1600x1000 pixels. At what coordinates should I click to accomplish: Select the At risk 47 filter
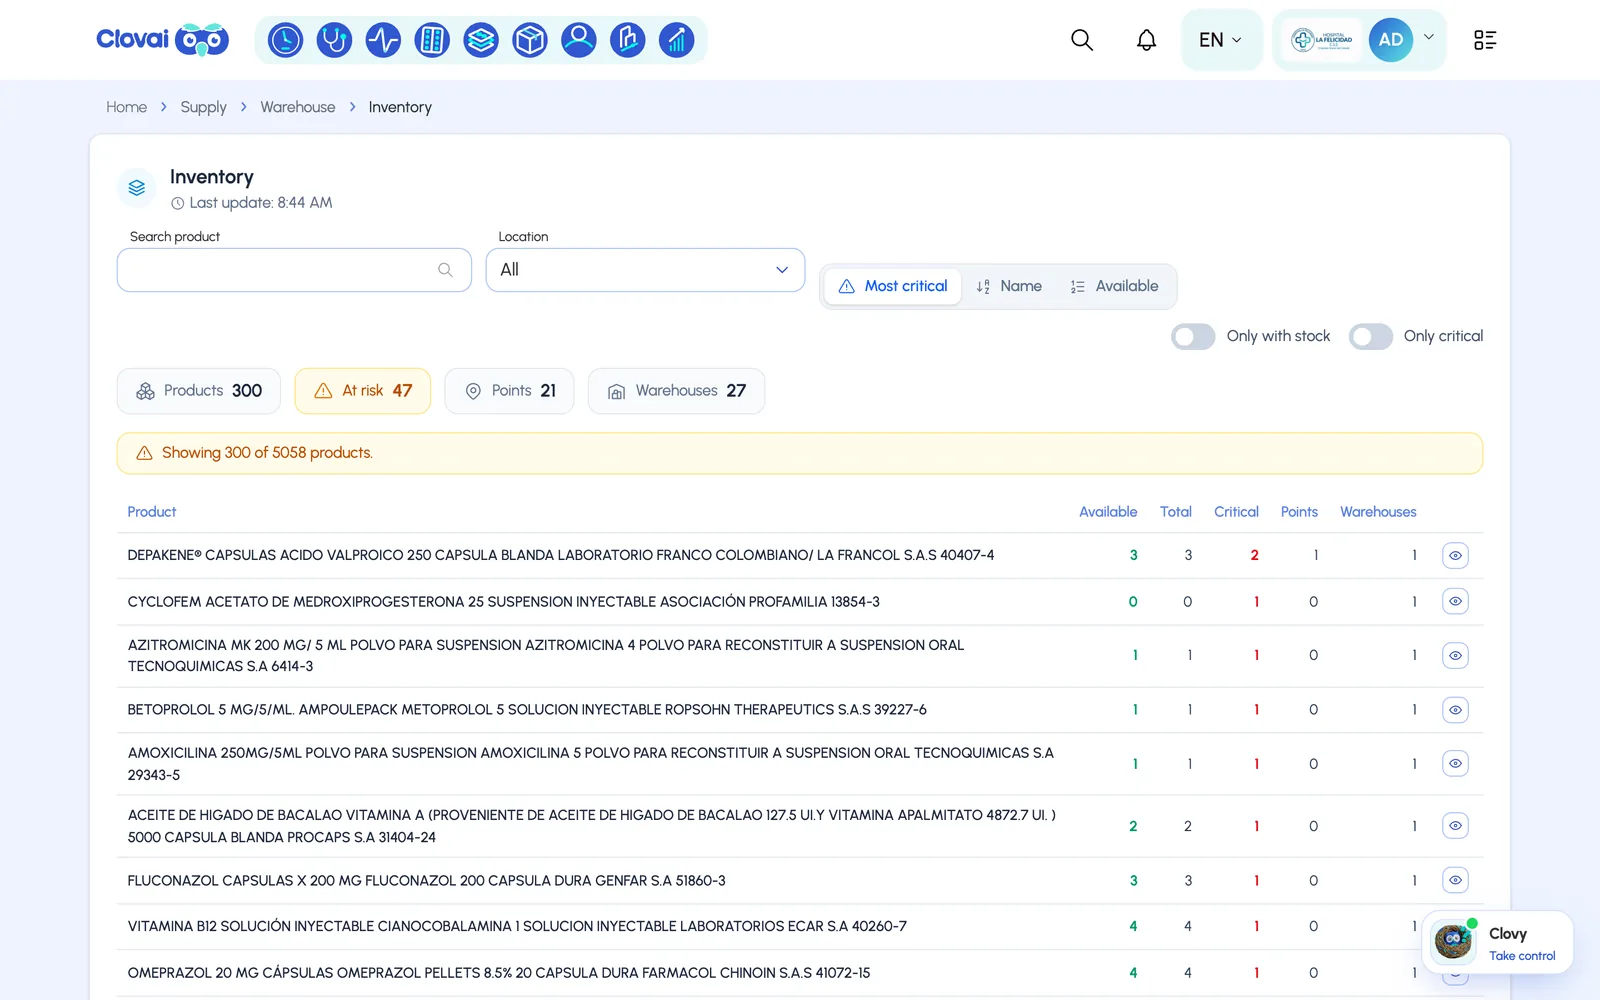click(363, 391)
